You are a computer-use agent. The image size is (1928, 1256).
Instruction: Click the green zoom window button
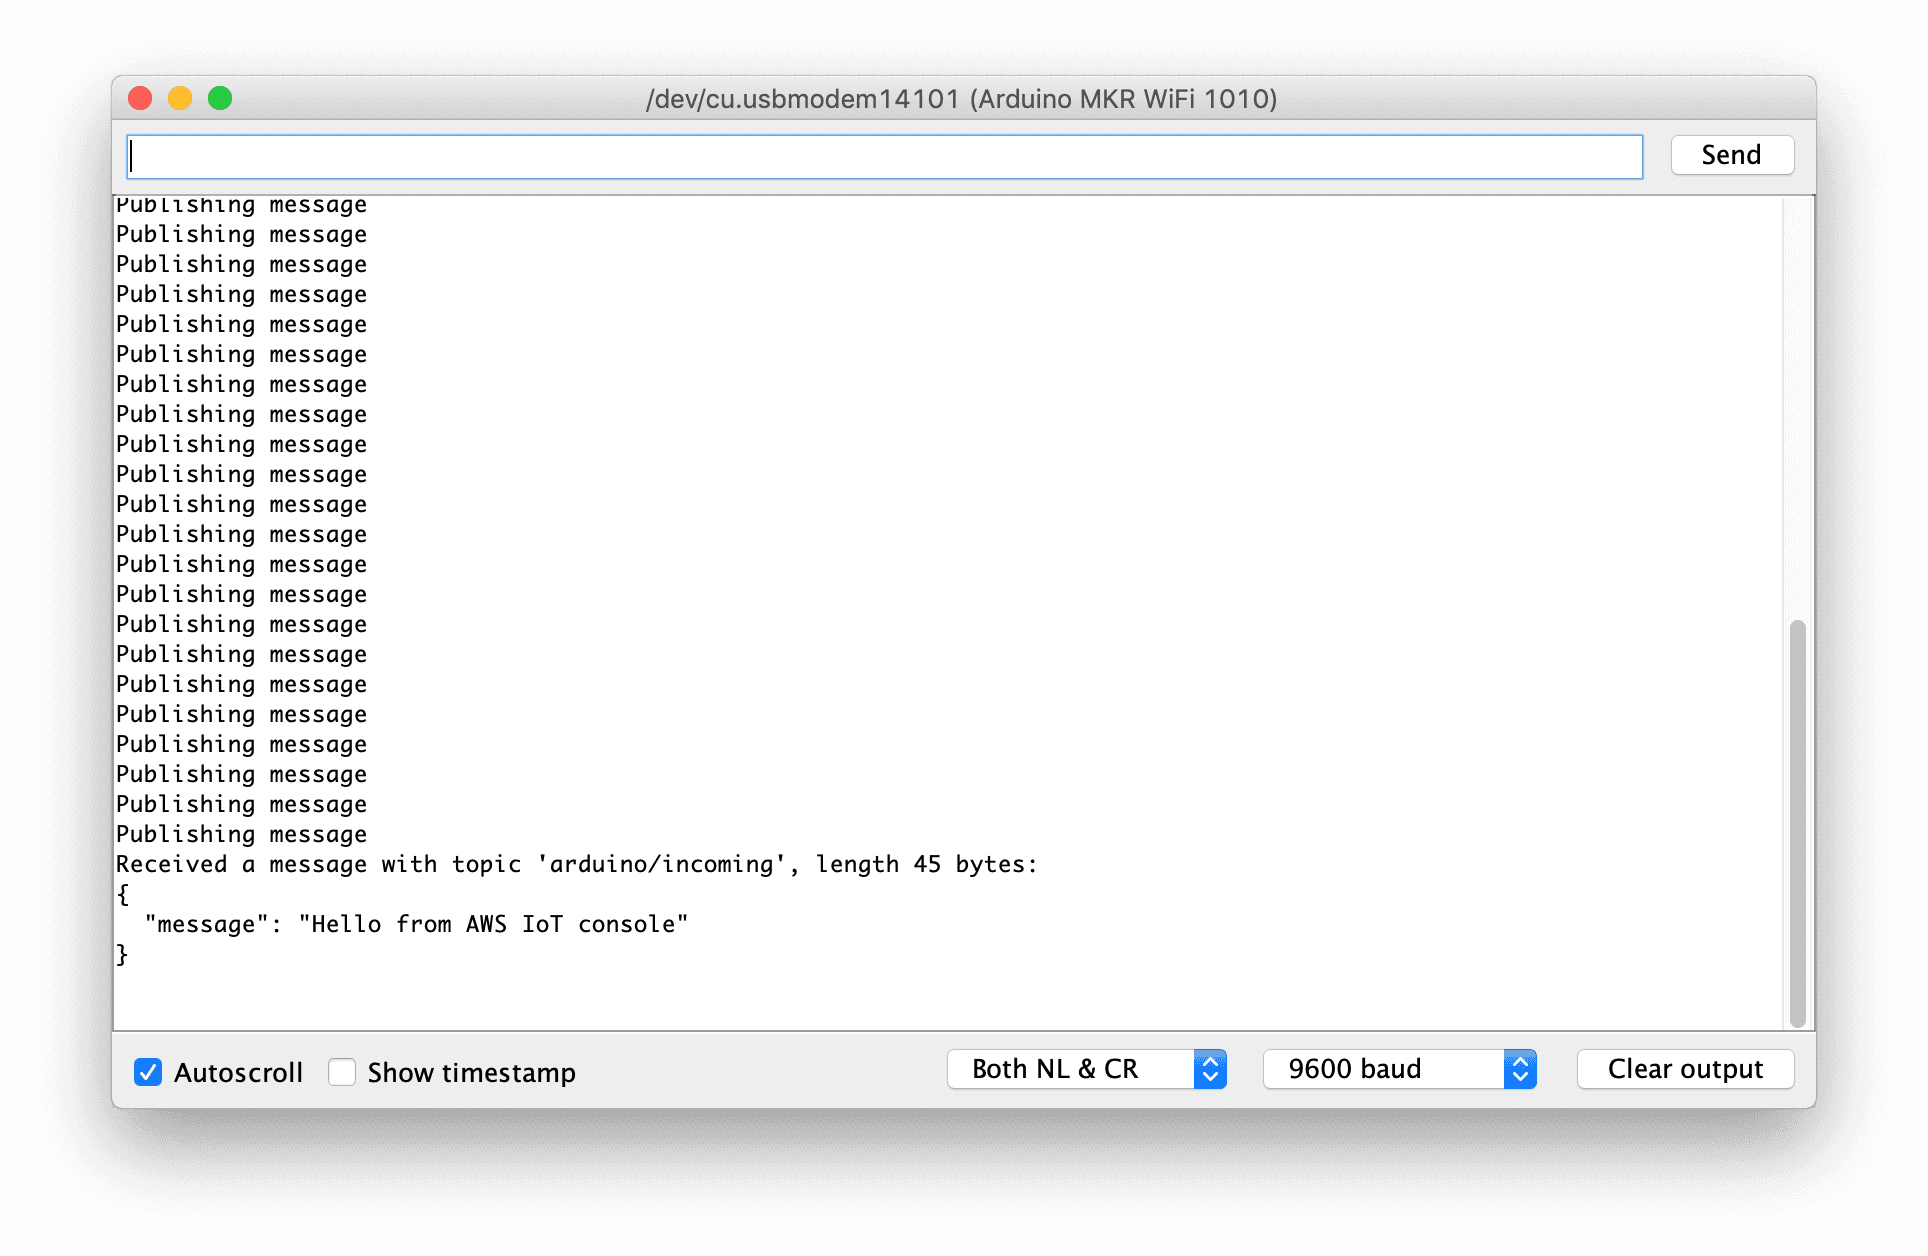coord(220,98)
